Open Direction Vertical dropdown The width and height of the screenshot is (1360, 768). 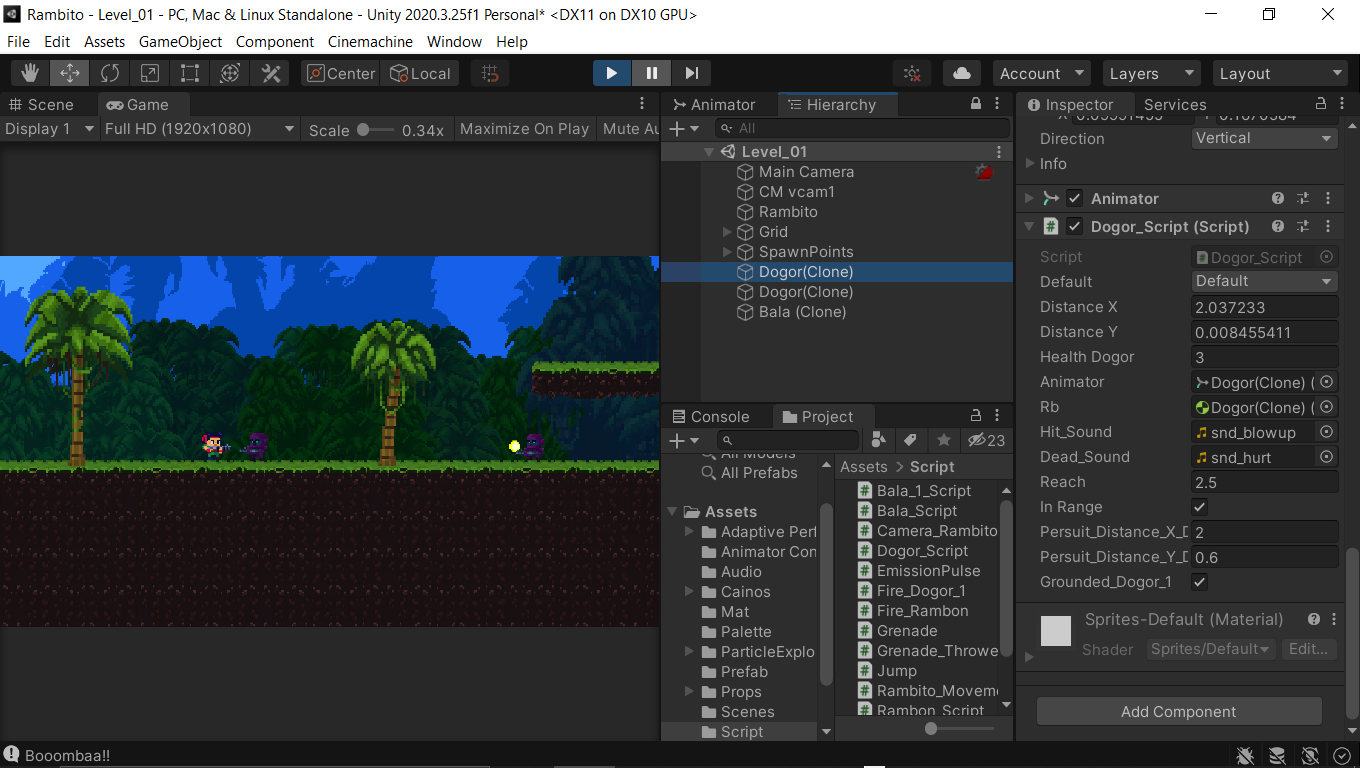(1265, 138)
